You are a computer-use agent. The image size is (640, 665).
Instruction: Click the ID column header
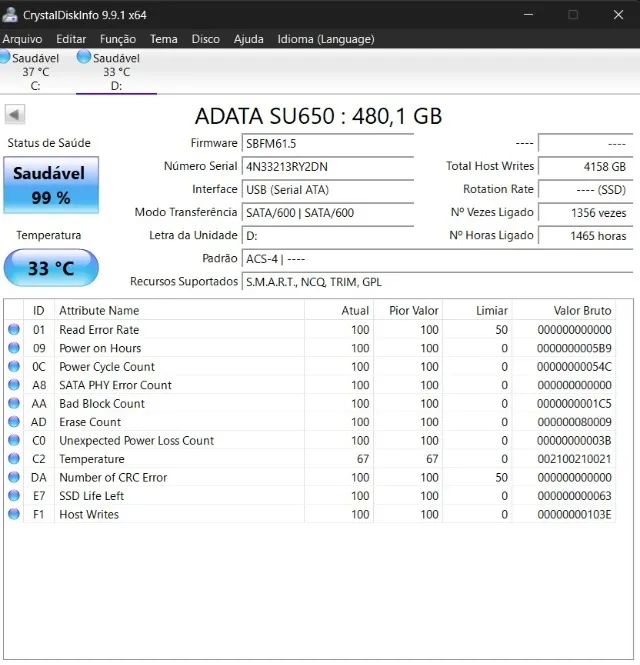(x=39, y=310)
